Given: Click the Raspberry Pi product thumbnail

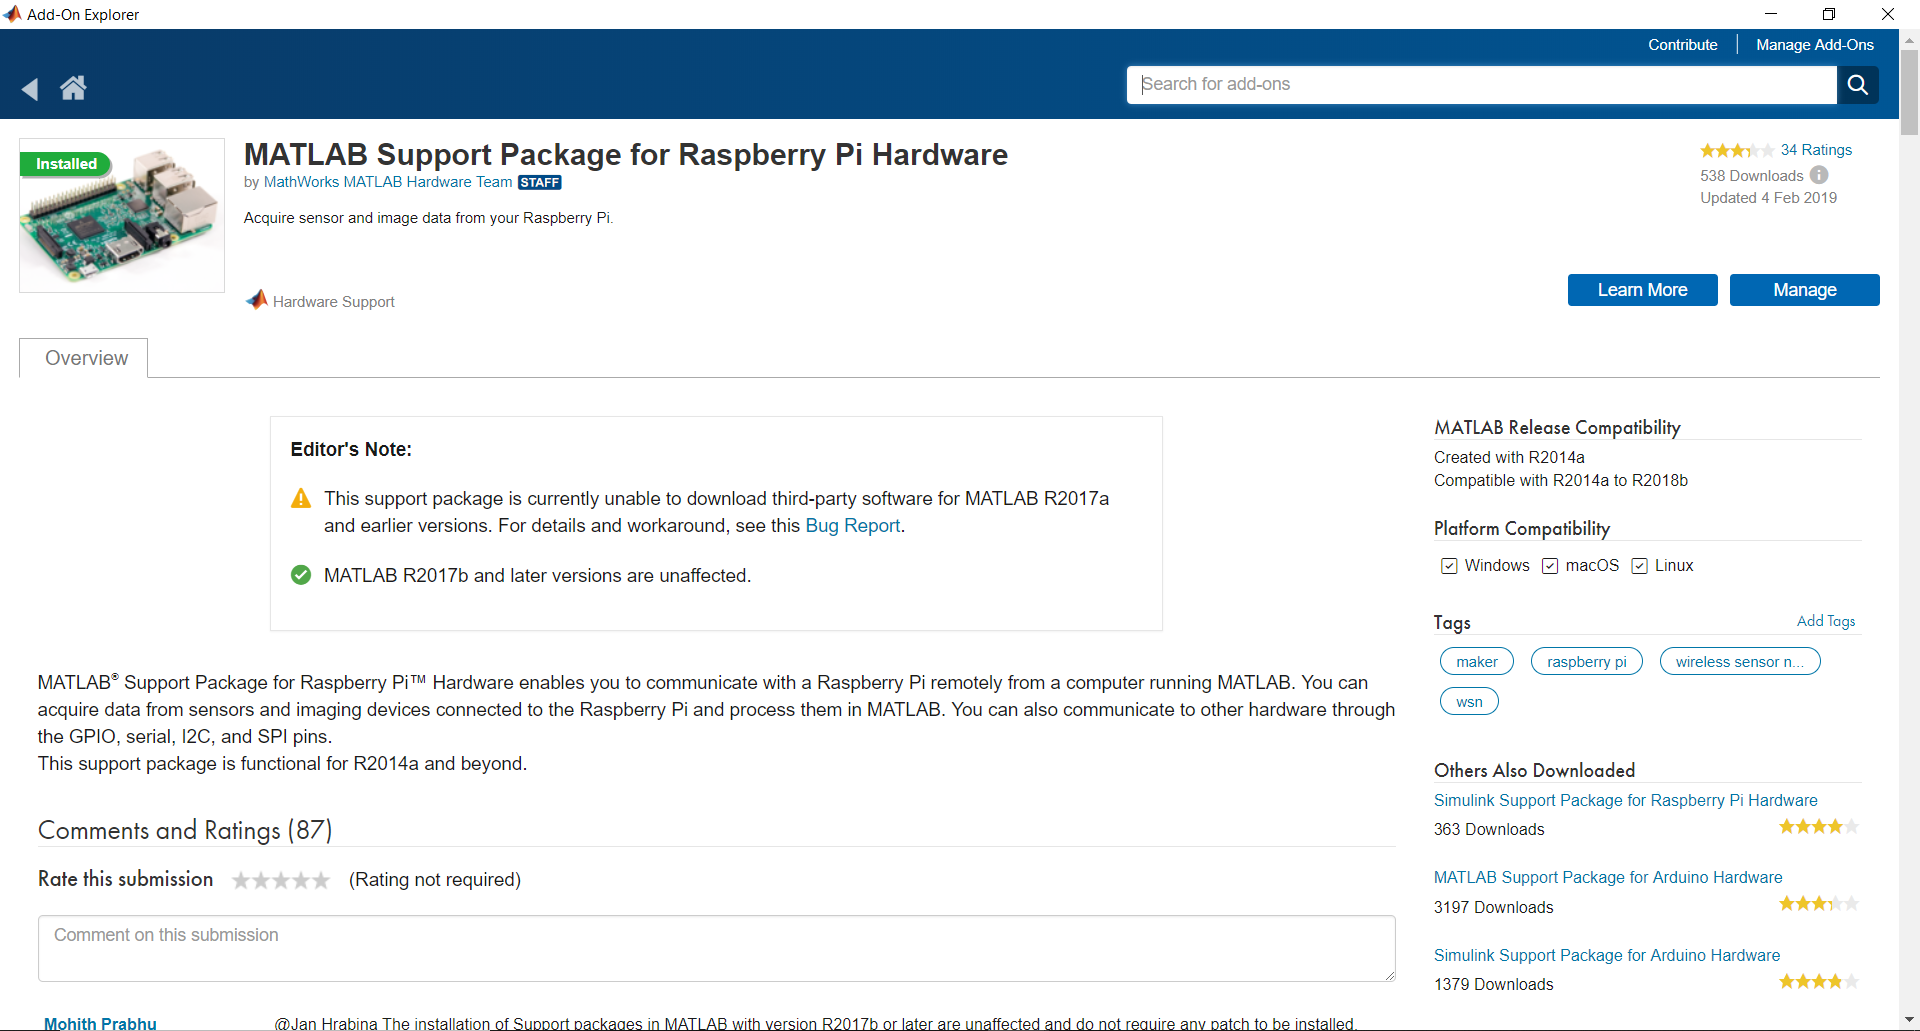Looking at the screenshot, I should coord(122,215).
